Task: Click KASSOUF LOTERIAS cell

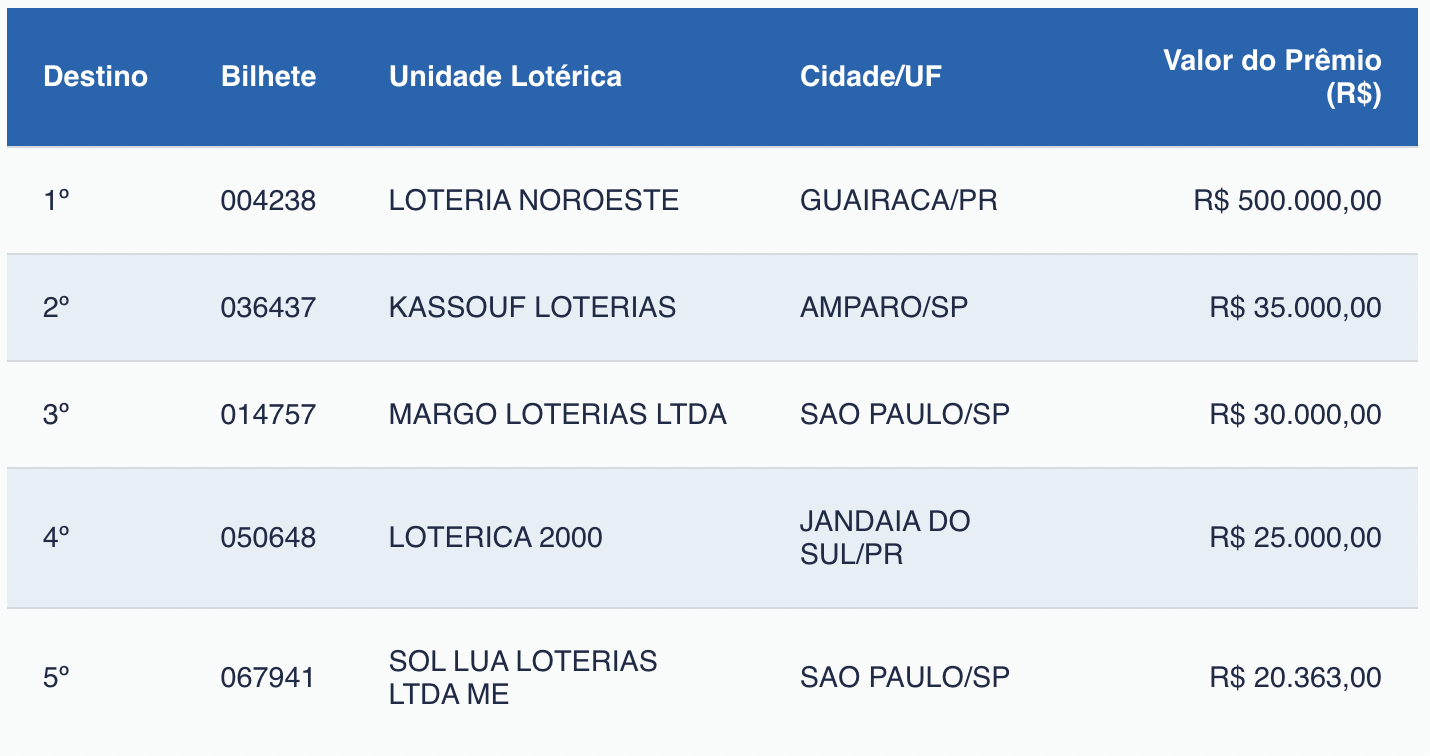Action: click(x=532, y=307)
